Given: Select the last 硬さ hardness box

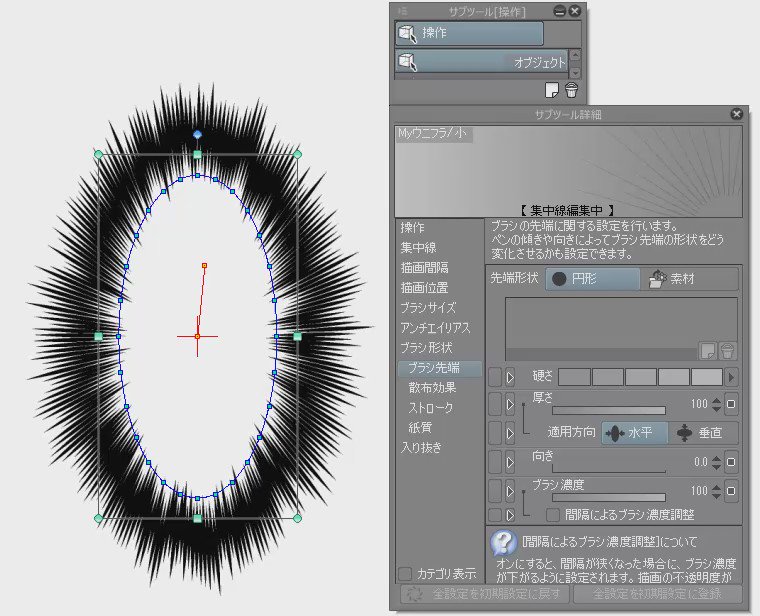Looking at the screenshot, I should click(x=706, y=377).
